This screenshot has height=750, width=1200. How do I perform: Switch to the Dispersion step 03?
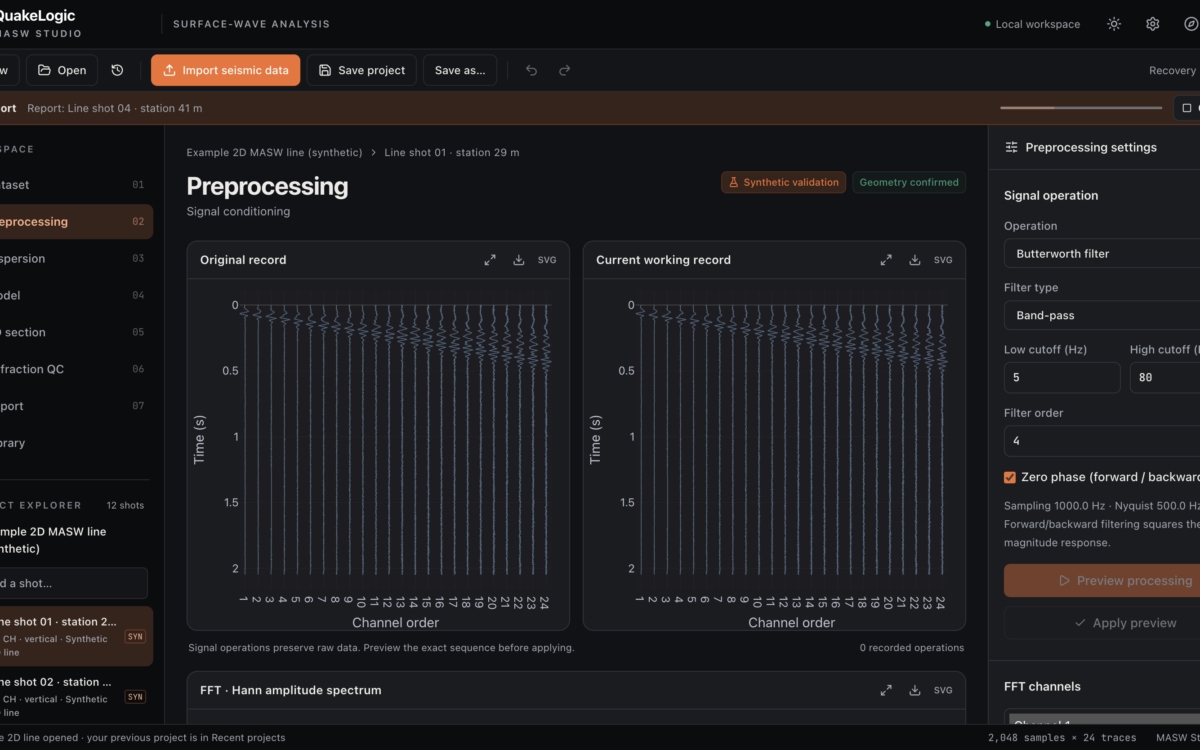pyautogui.click(x=76, y=259)
